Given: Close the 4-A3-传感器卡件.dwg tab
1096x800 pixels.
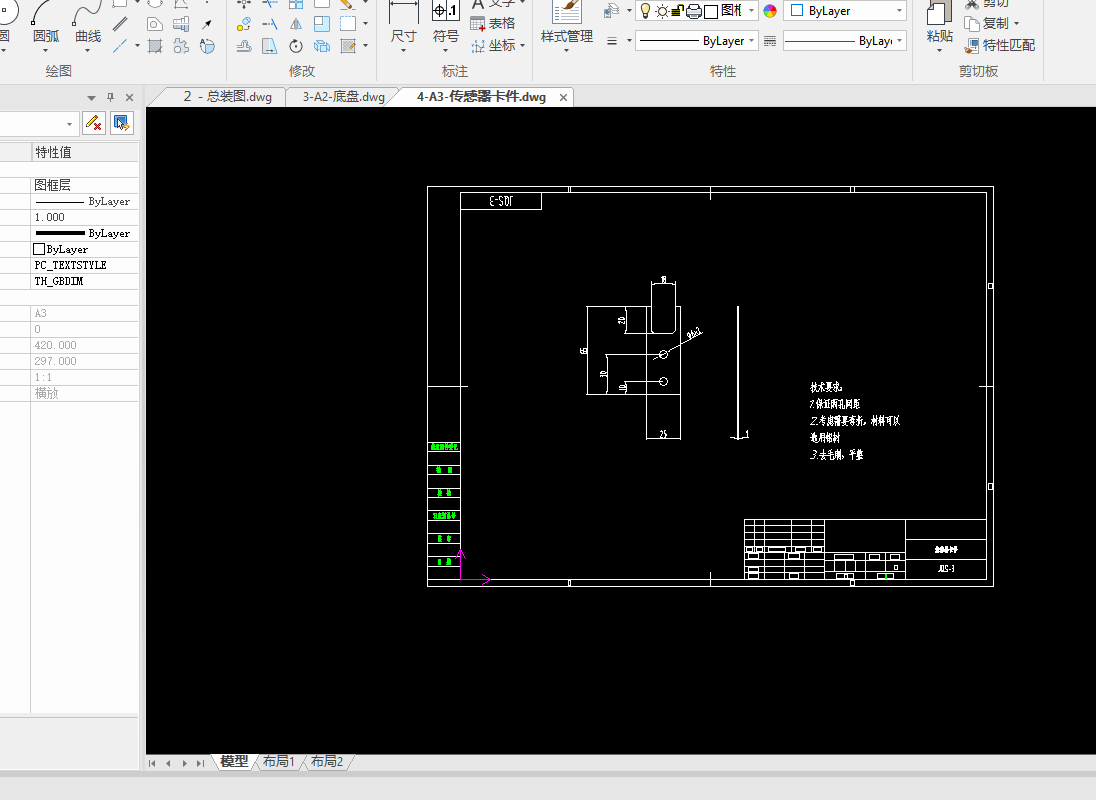Looking at the screenshot, I should [563, 98].
